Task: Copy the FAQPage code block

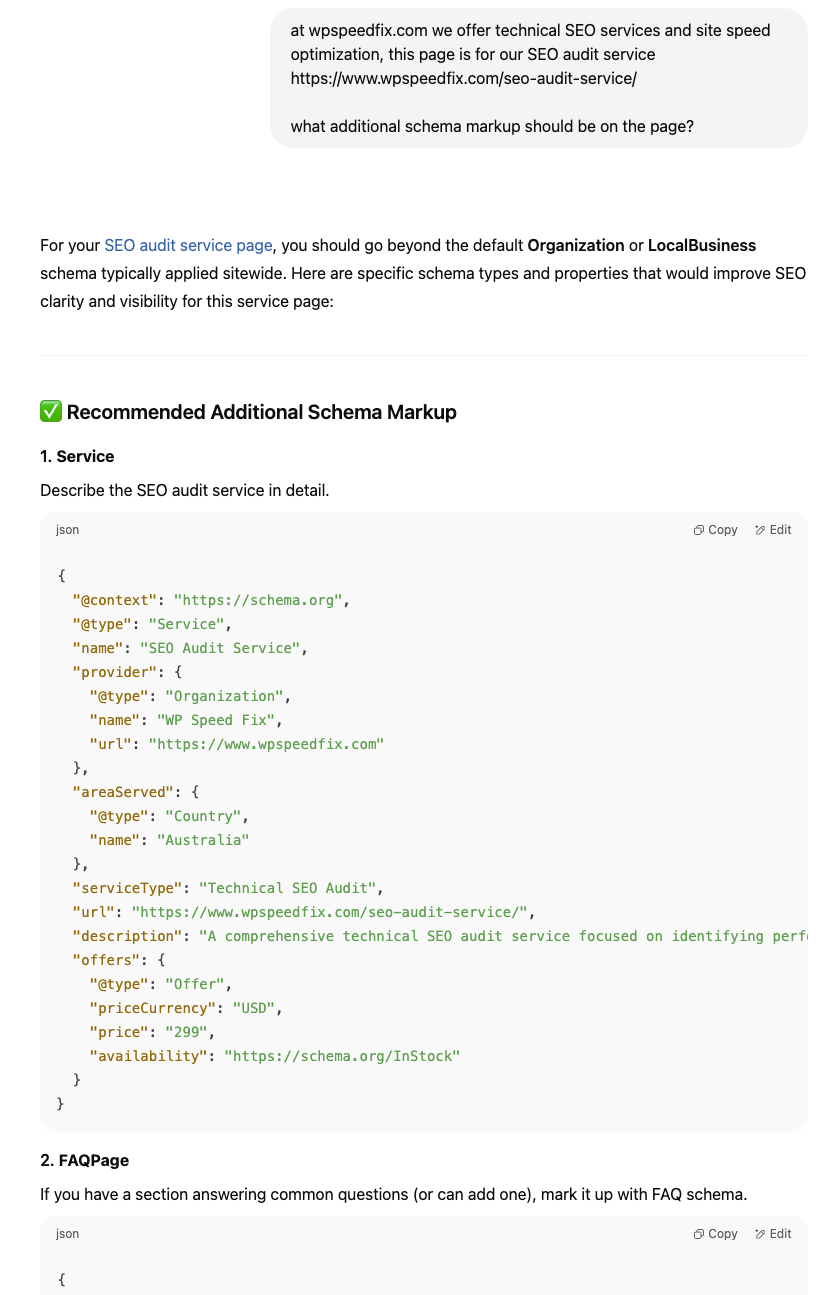Action: pyautogui.click(x=715, y=1234)
